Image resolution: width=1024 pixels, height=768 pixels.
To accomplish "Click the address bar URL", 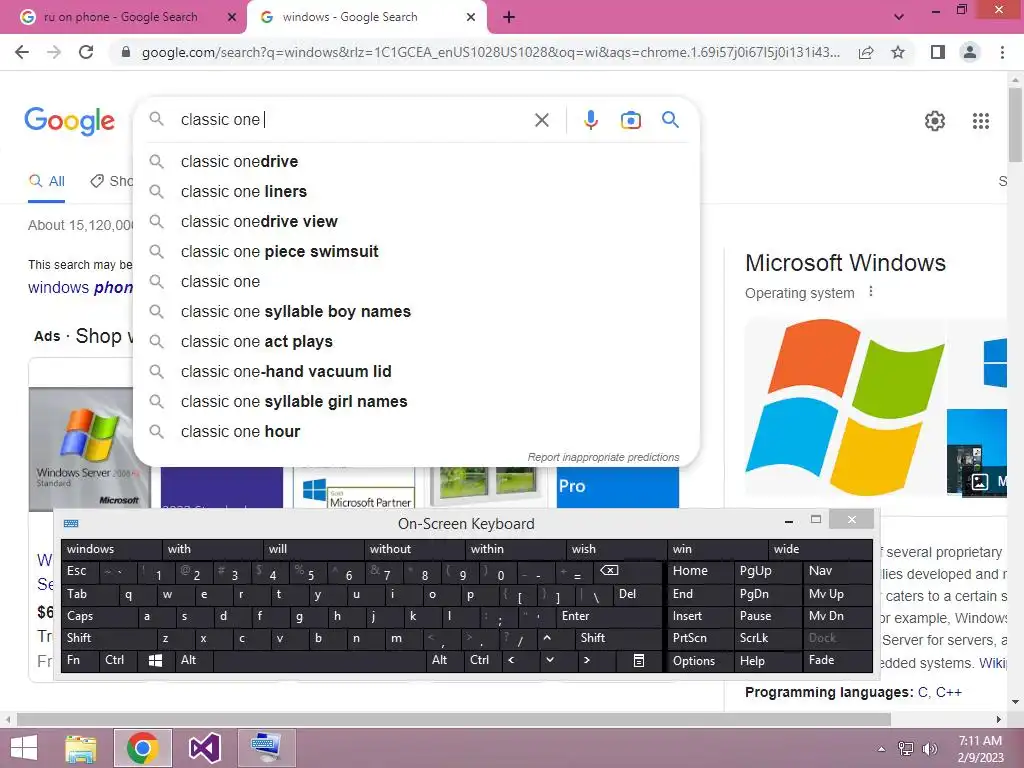I will (x=490, y=52).
